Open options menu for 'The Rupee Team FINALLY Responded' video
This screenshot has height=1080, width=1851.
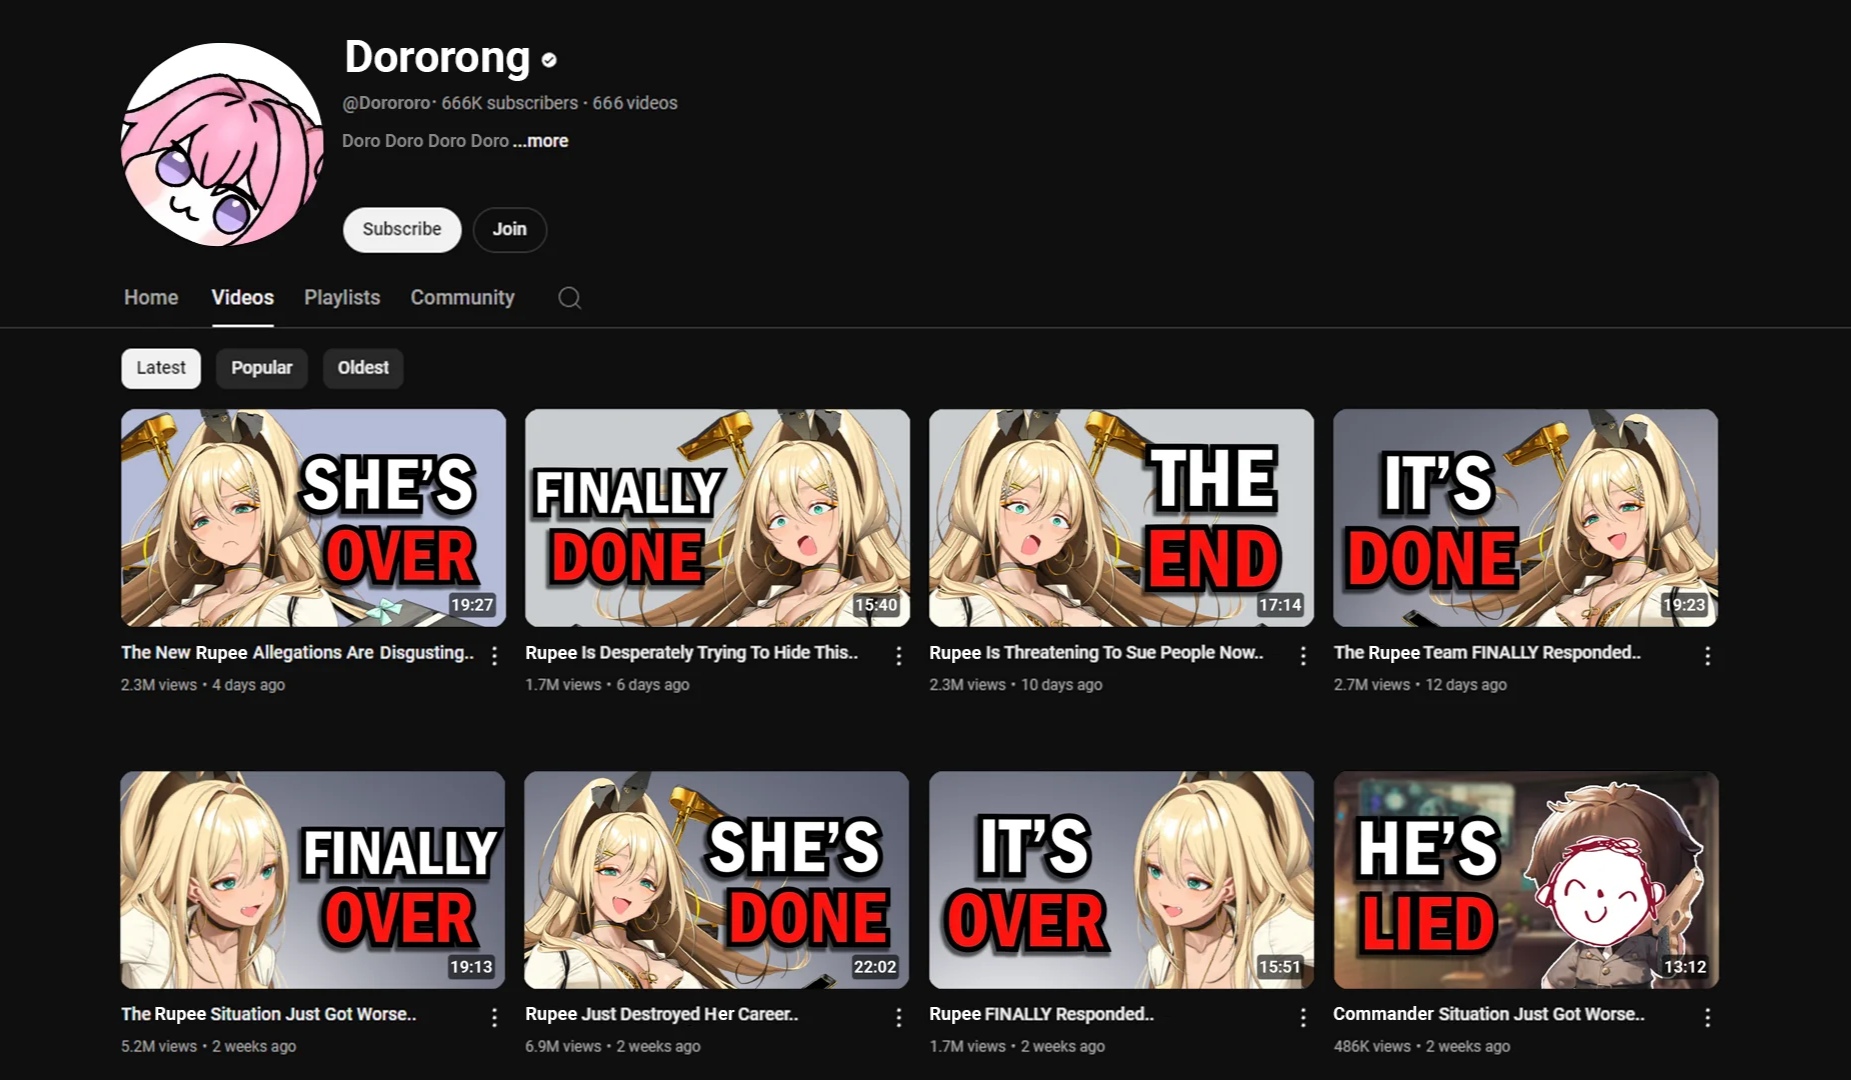click(x=1707, y=656)
